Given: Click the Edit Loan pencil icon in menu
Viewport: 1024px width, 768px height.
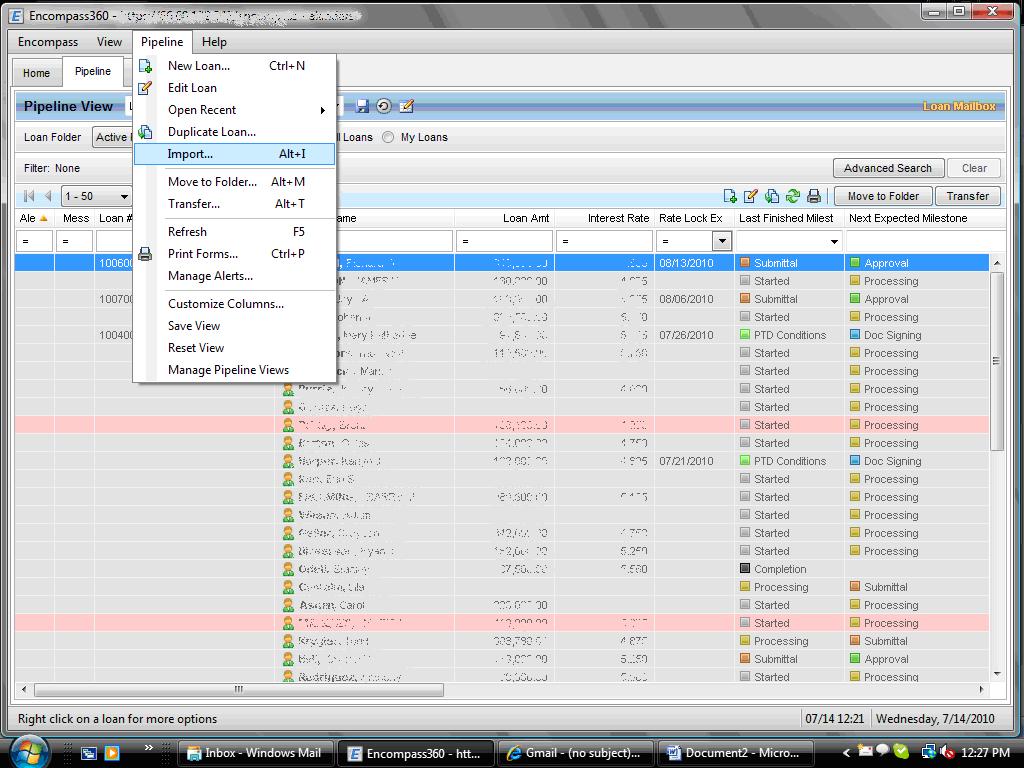Looking at the screenshot, I should click(145, 88).
